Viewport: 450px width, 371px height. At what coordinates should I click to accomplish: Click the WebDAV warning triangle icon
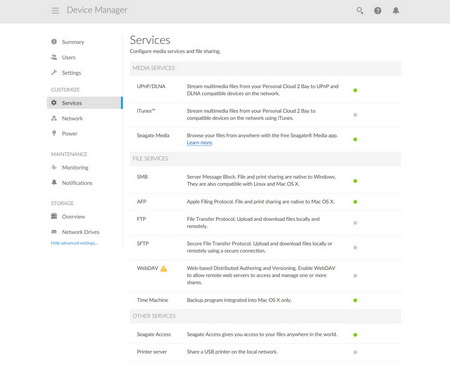[x=164, y=268]
